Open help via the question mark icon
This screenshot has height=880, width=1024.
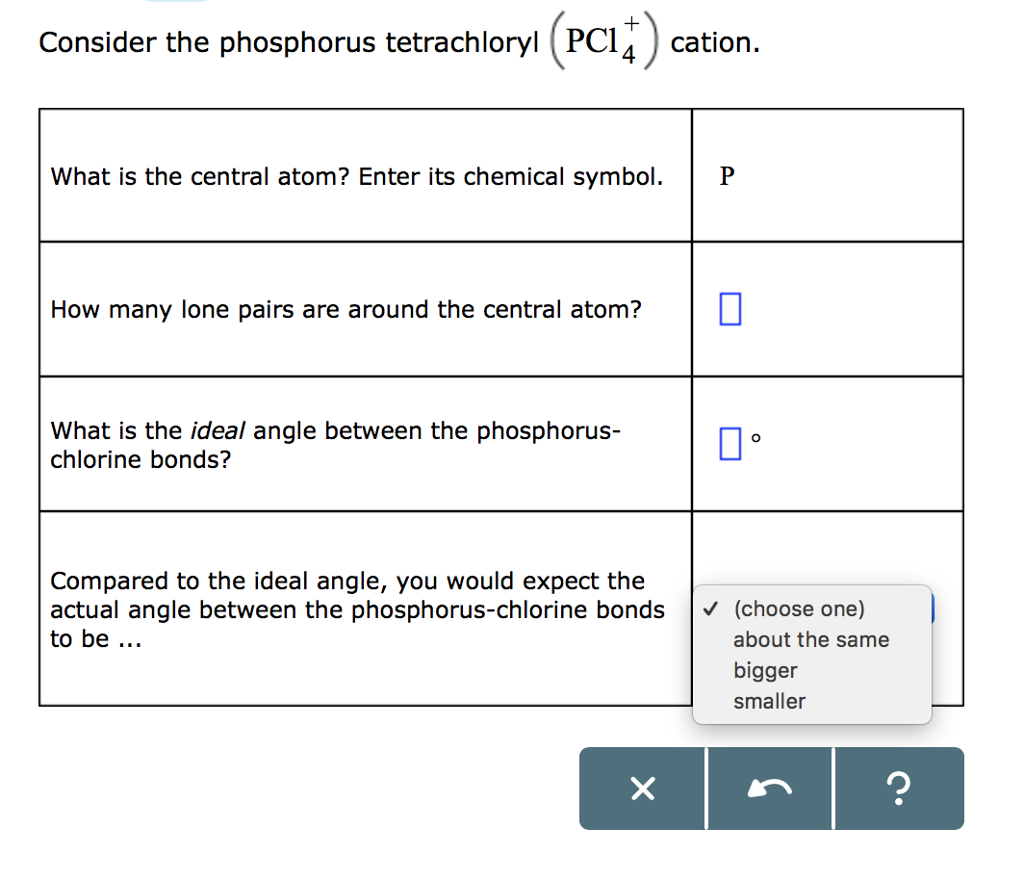[898, 789]
